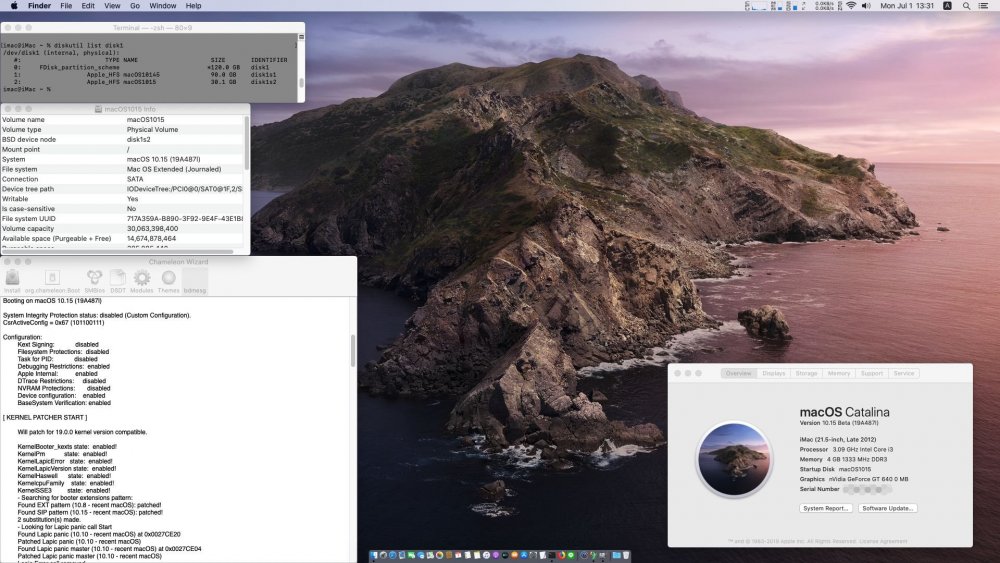Viewport: 1000px width, 563px height.
Task: Click 'Kext Signing: disabled' log line
Action: pos(58,344)
